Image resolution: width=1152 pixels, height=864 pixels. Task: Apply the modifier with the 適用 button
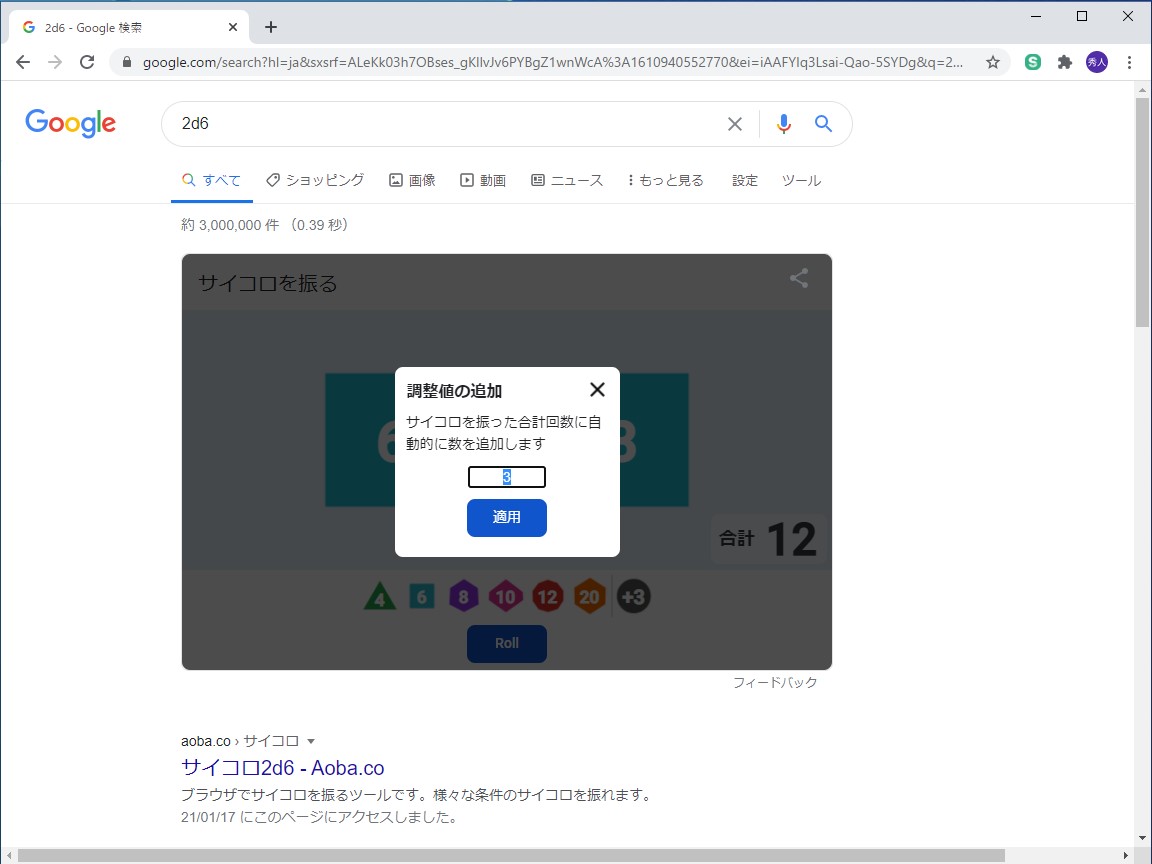click(506, 518)
